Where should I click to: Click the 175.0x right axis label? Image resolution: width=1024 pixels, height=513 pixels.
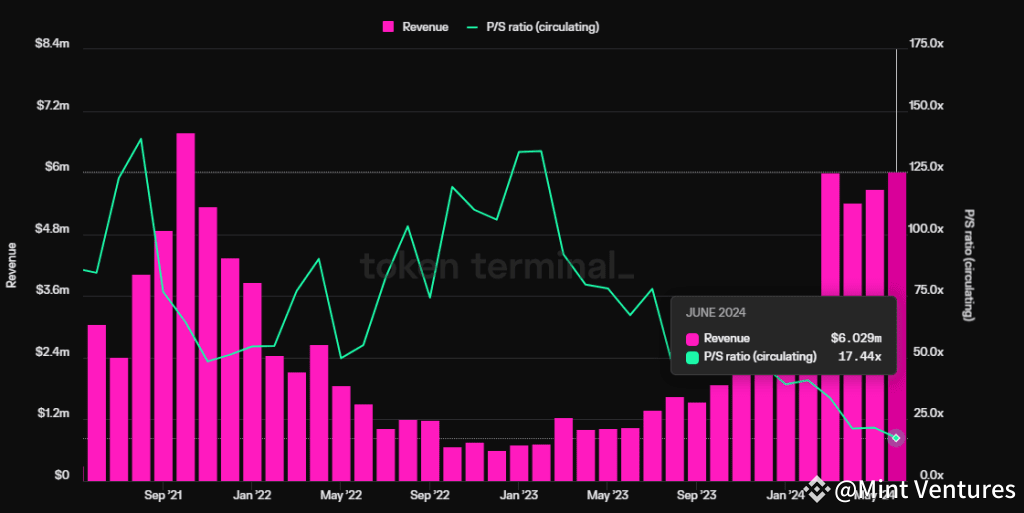click(x=927, y=44)
